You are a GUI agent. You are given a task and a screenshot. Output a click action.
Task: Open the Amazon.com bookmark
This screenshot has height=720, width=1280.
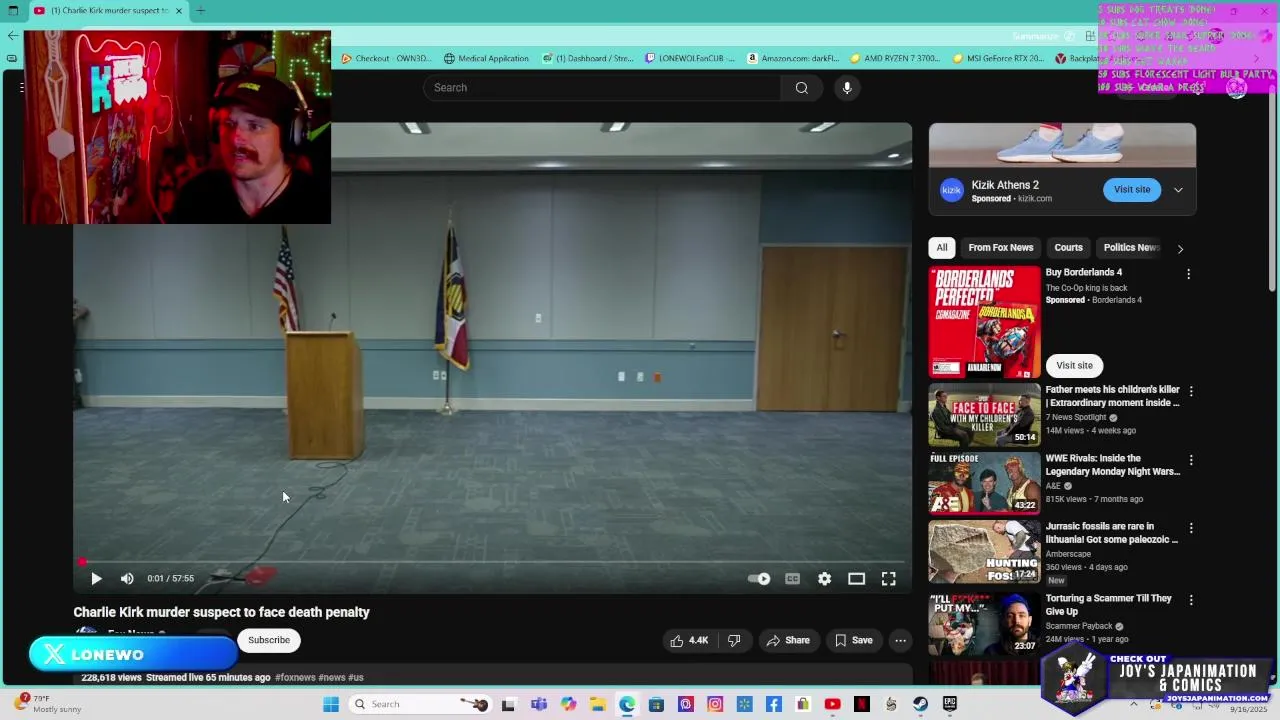(x=793, y=58)
